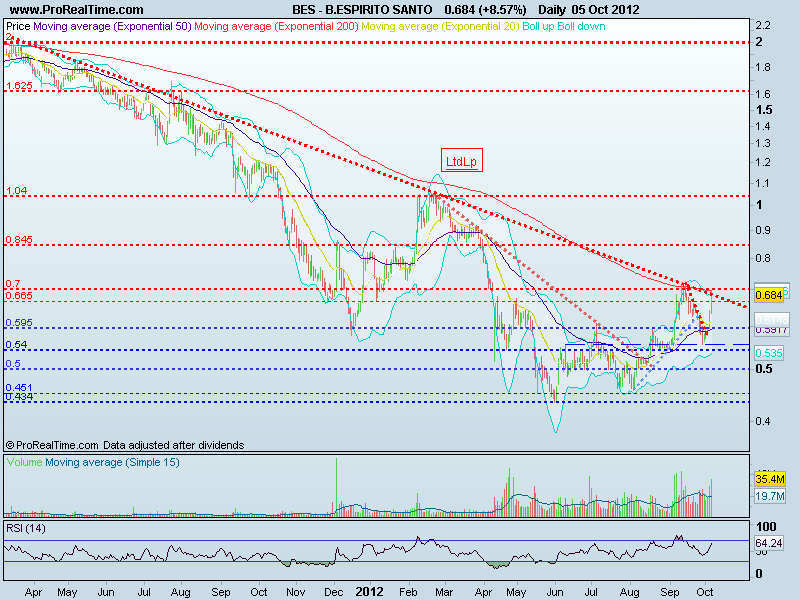This screenshot has width=800, height=600.
Task: Click the 0.845 resistance level label
Action: pos(19,240)
